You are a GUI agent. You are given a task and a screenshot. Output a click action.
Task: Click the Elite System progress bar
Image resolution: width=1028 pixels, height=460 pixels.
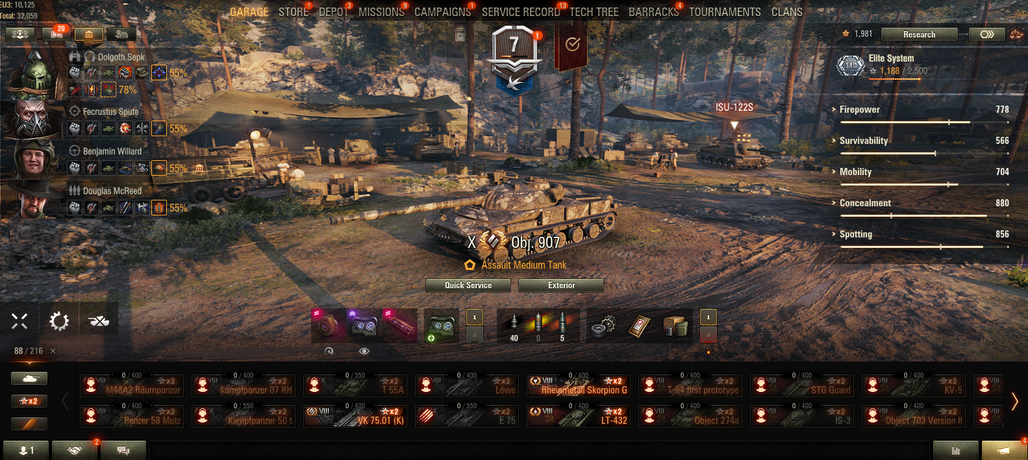895,79
